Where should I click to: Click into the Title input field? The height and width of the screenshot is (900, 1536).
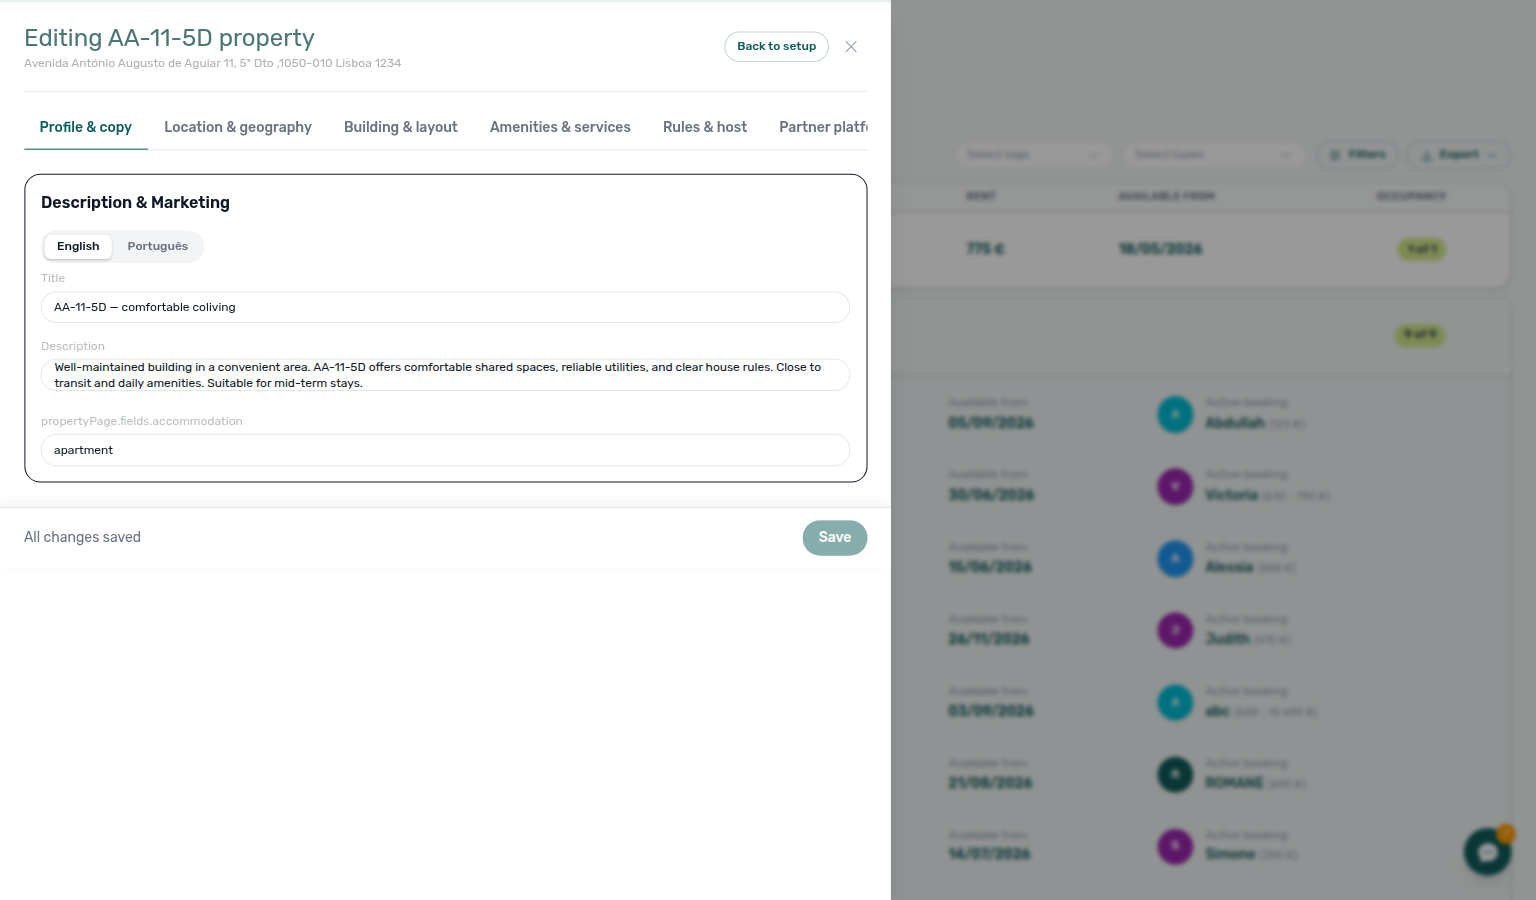[445, 307]
